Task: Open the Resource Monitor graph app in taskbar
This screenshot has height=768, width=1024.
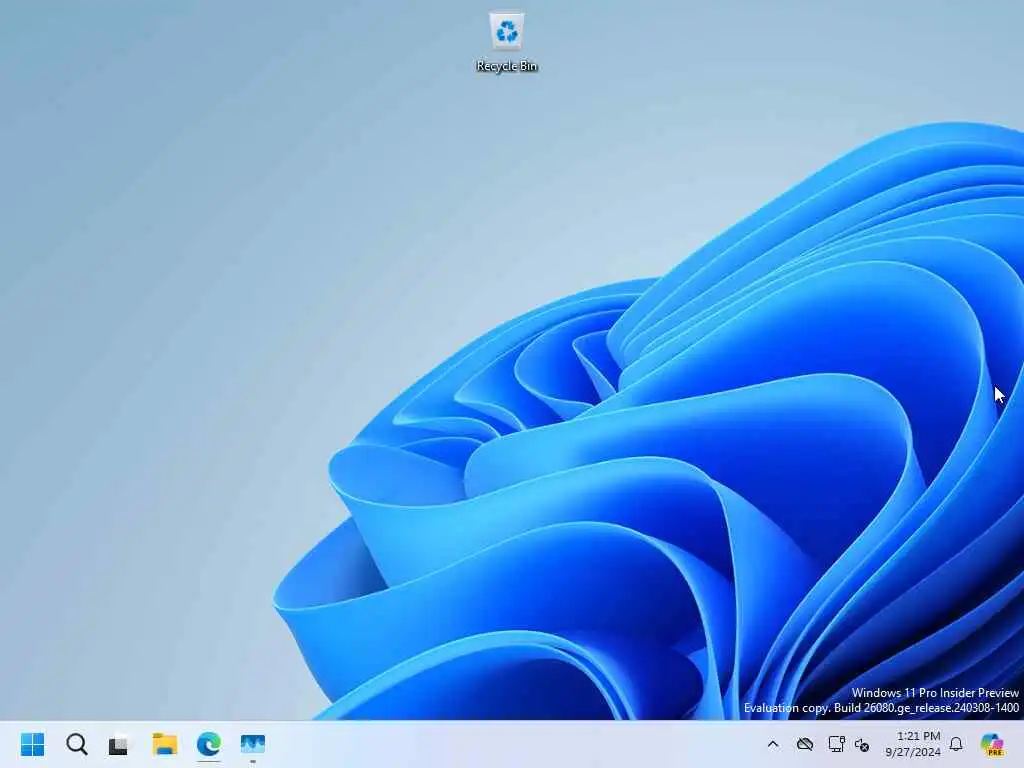Action: pyautogui.click(x=253, y=744)
